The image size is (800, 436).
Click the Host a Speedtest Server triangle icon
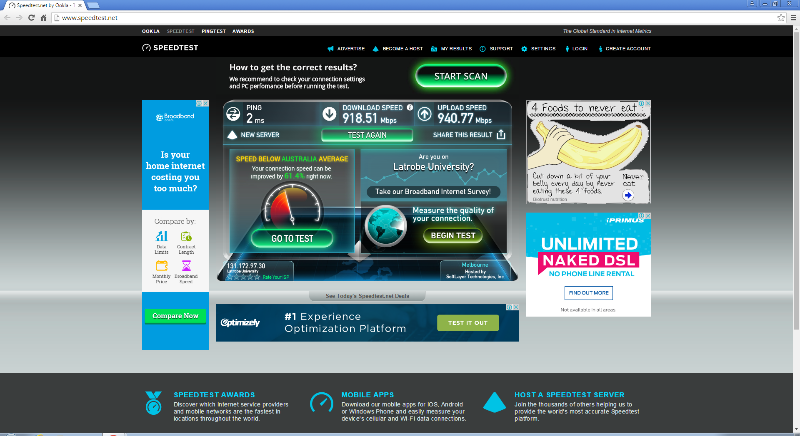click(x=494, y=402)
